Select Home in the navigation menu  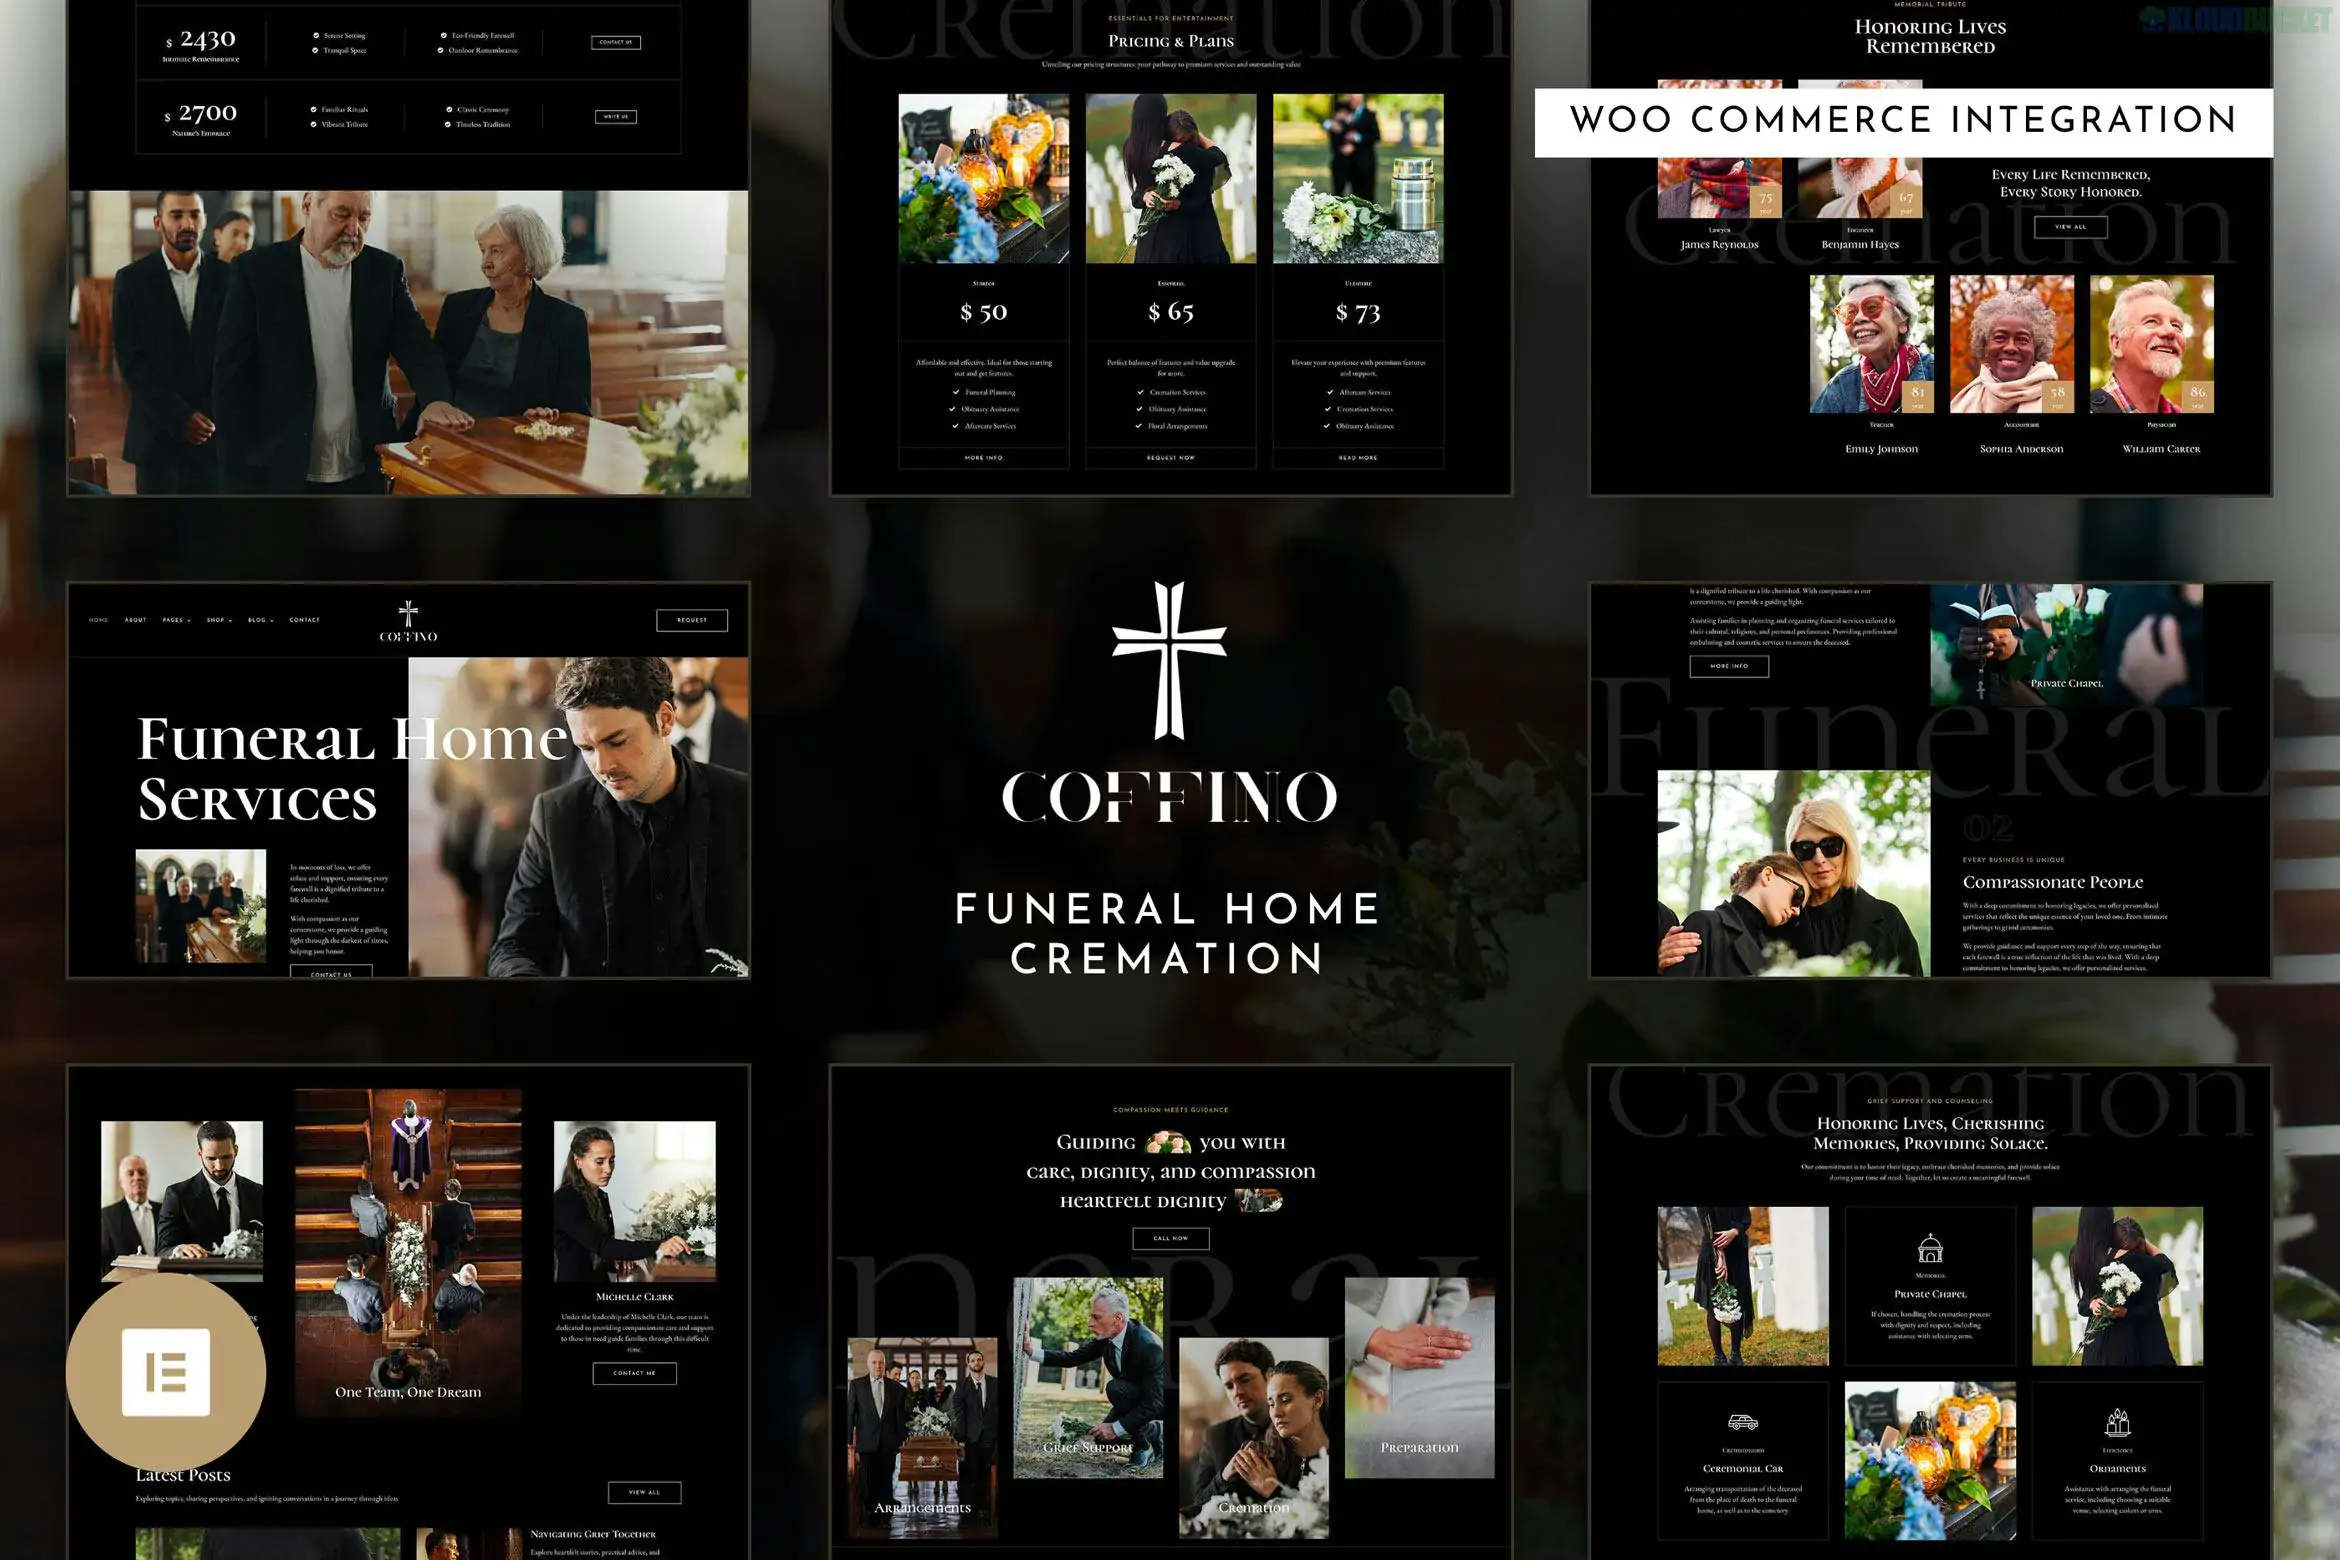click(x=98, y=620)
